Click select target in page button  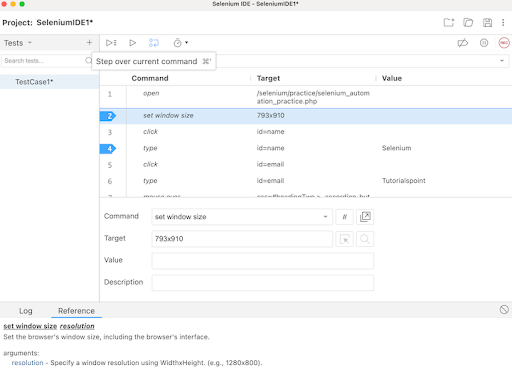click(345, 239)
